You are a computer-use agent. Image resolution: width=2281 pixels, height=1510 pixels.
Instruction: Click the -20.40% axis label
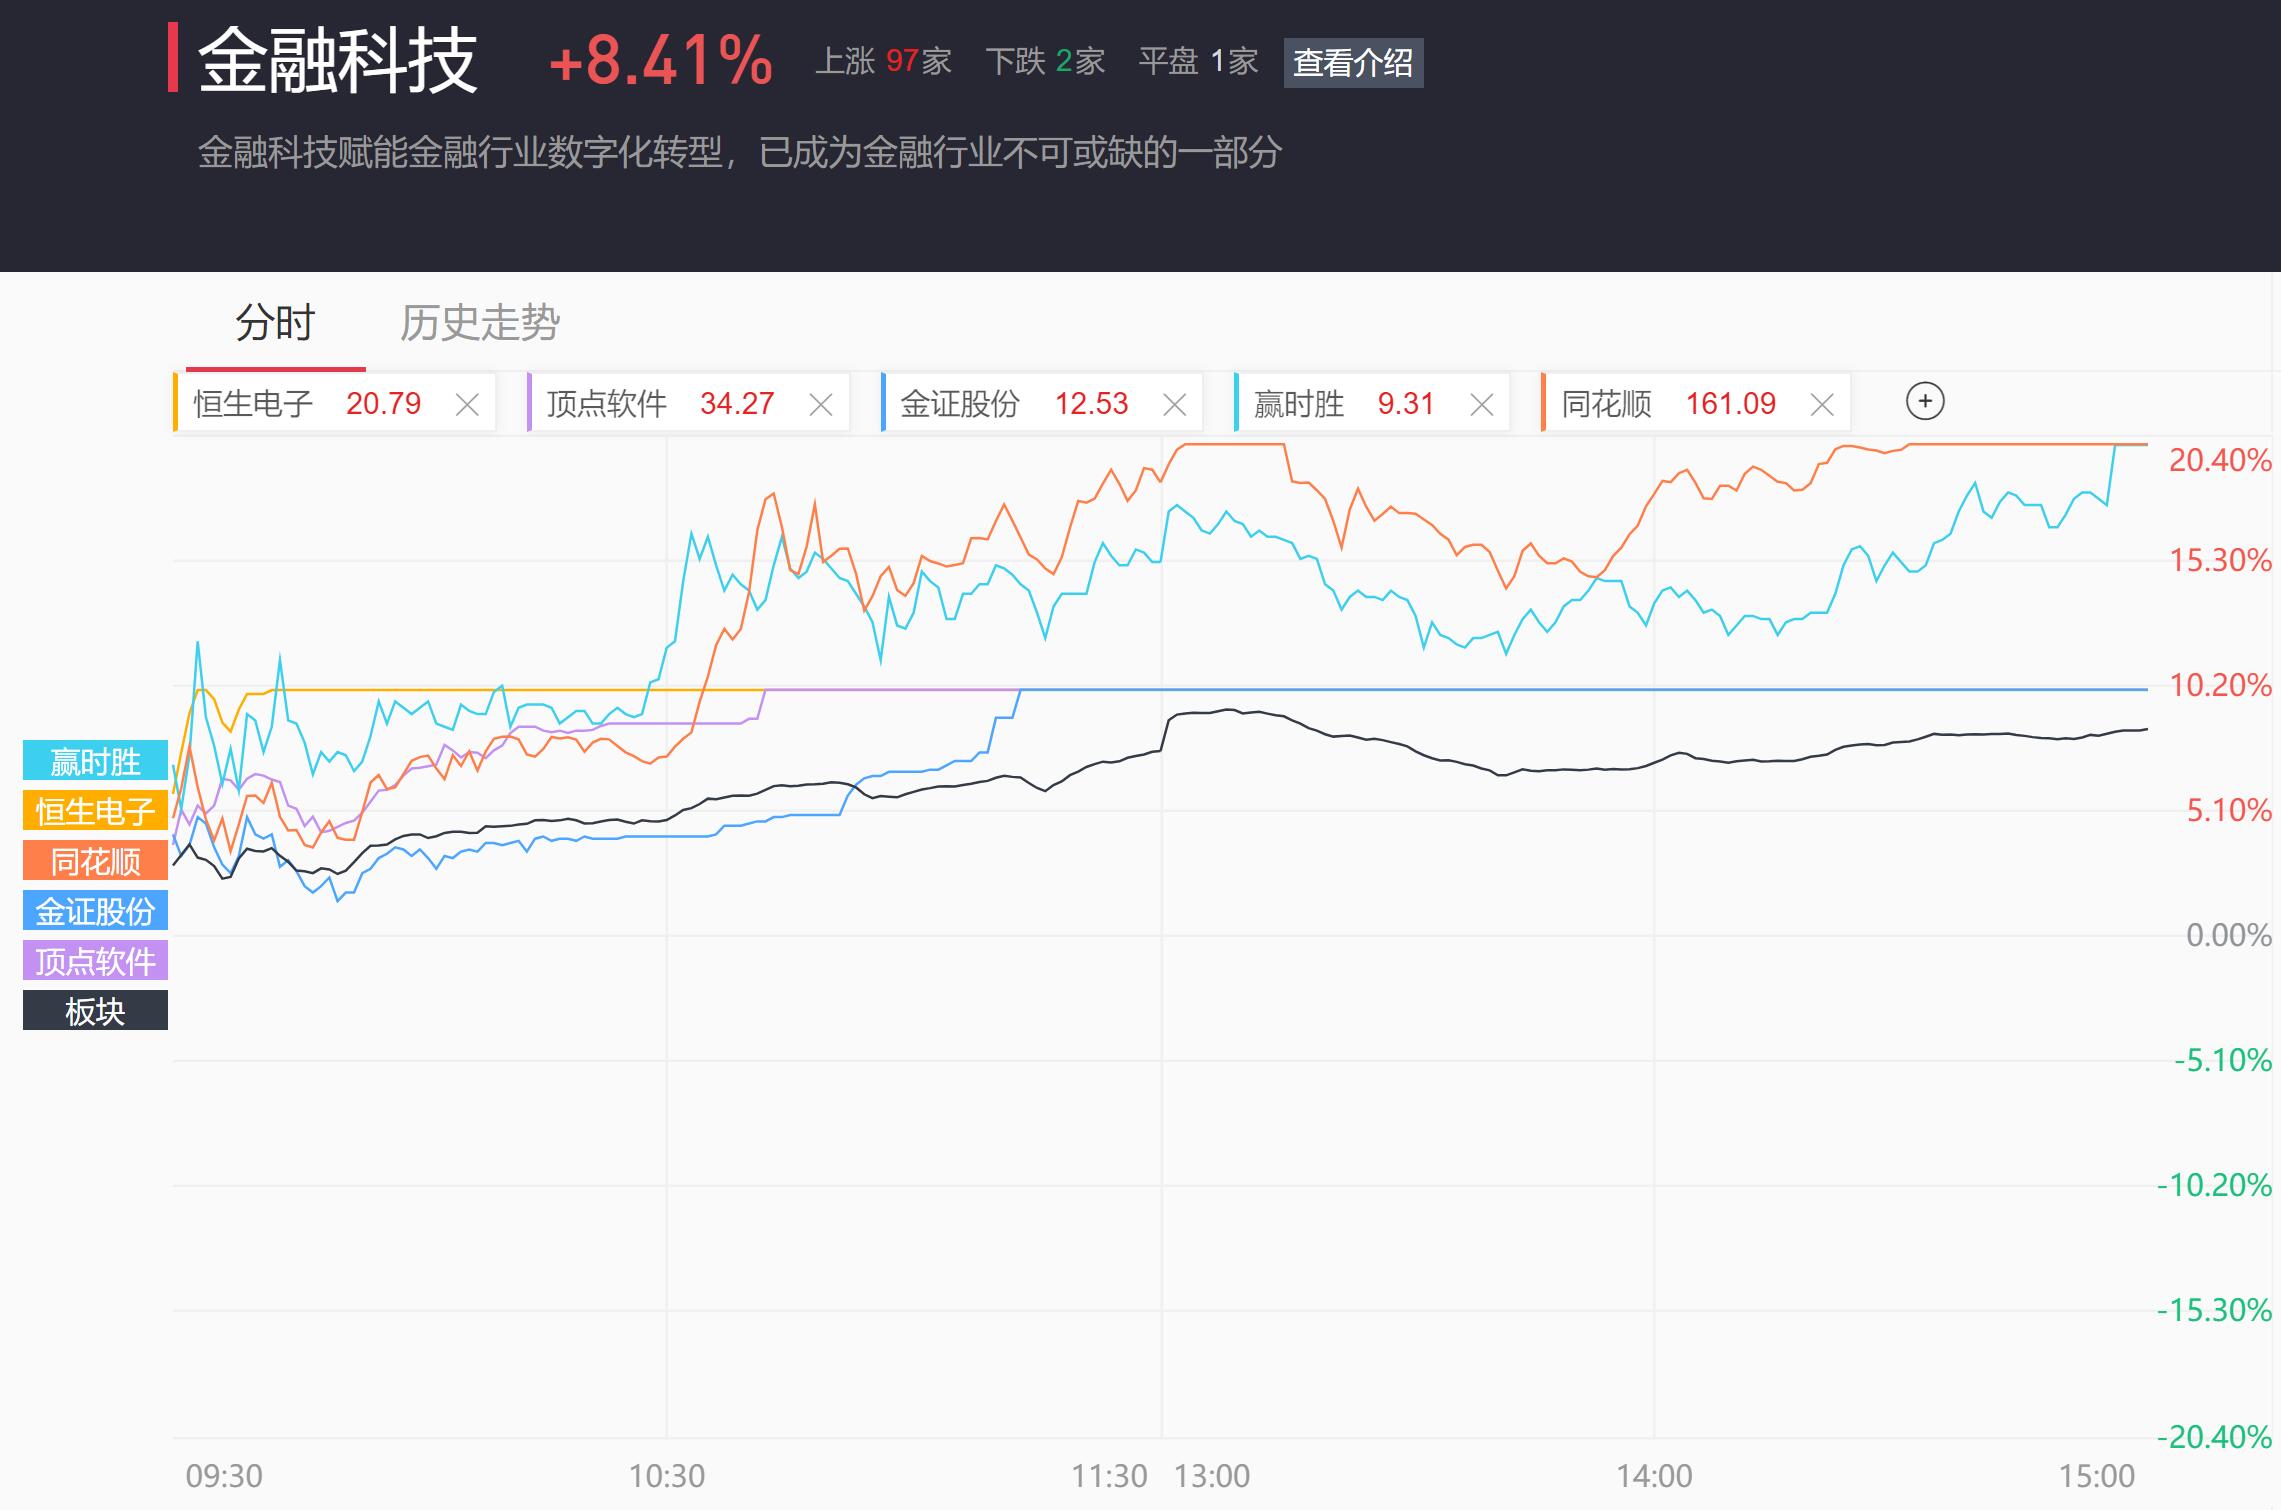coord(2215,1437)
